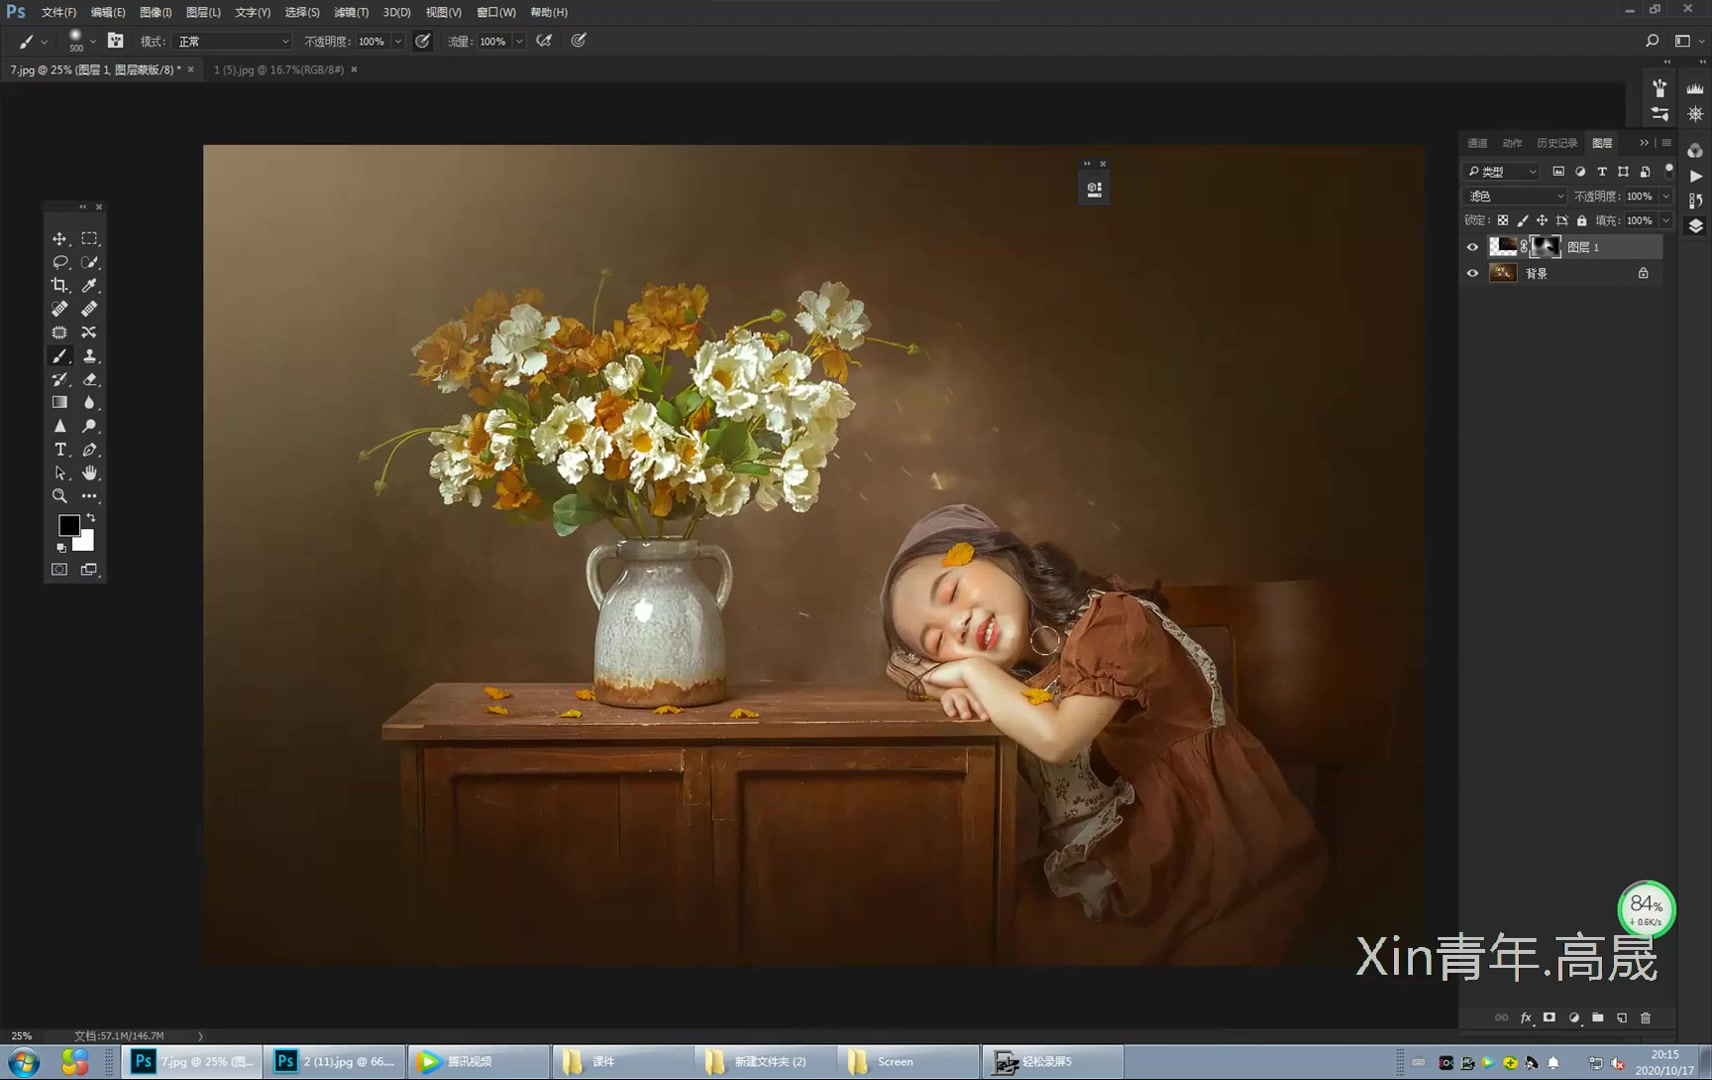Enable airbrush-style build-up effect

544,41
